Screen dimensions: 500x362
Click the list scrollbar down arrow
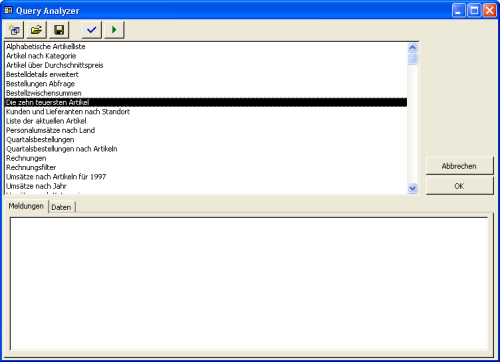tap(412, 188)
